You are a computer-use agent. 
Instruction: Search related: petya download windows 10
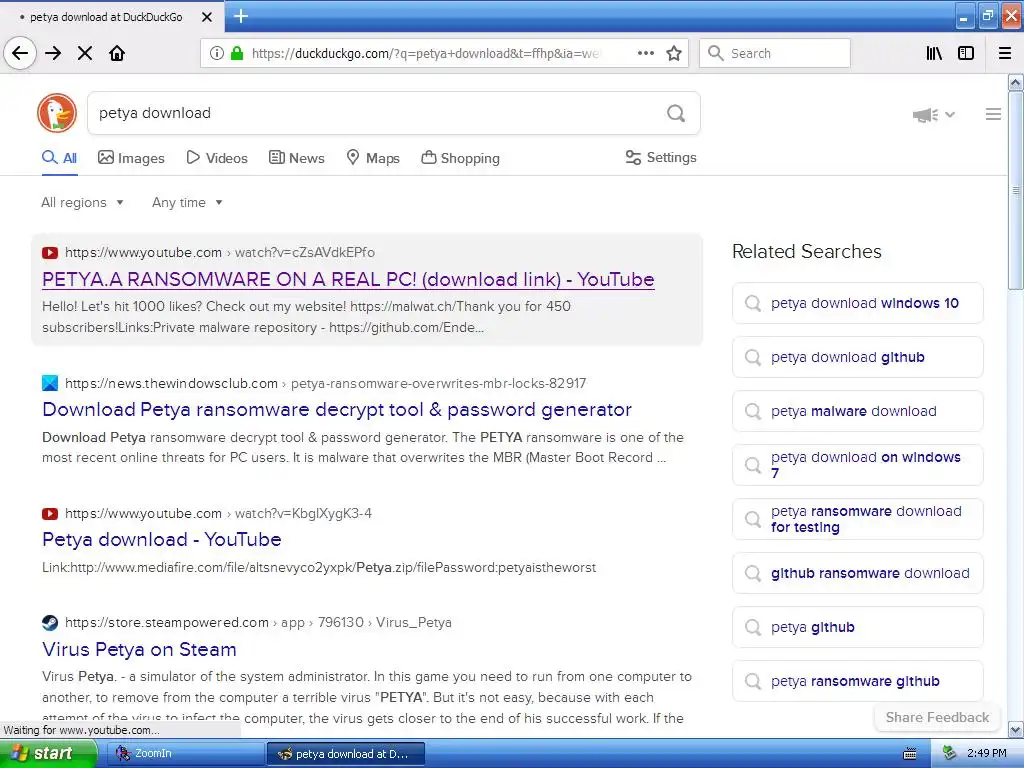pos(857,303)
